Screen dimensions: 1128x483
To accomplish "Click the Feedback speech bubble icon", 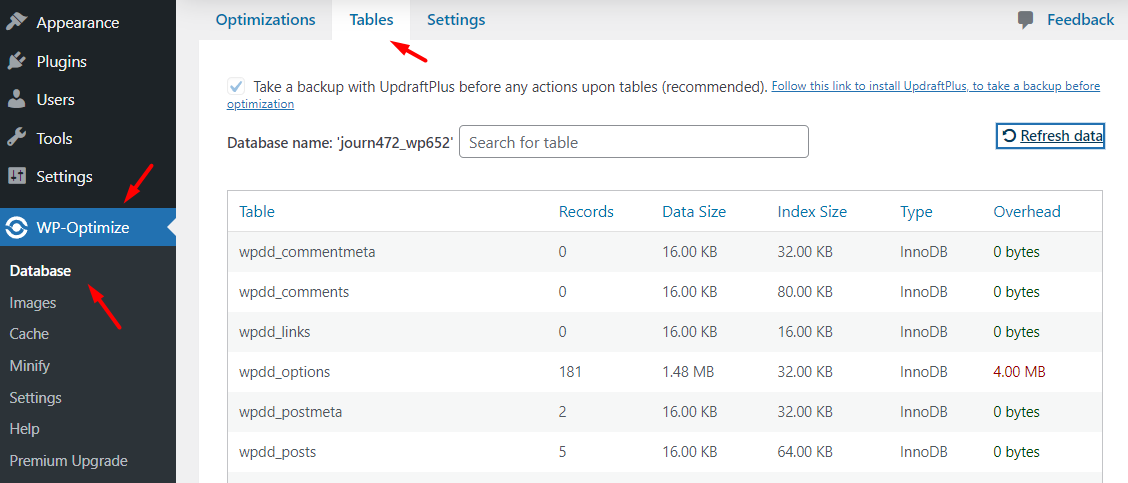I will pos(1026,20).
